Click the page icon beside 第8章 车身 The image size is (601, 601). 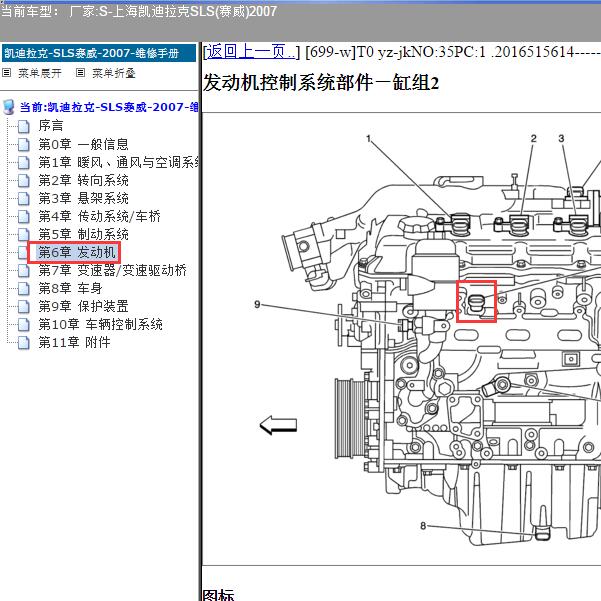[x=24, y=289]
